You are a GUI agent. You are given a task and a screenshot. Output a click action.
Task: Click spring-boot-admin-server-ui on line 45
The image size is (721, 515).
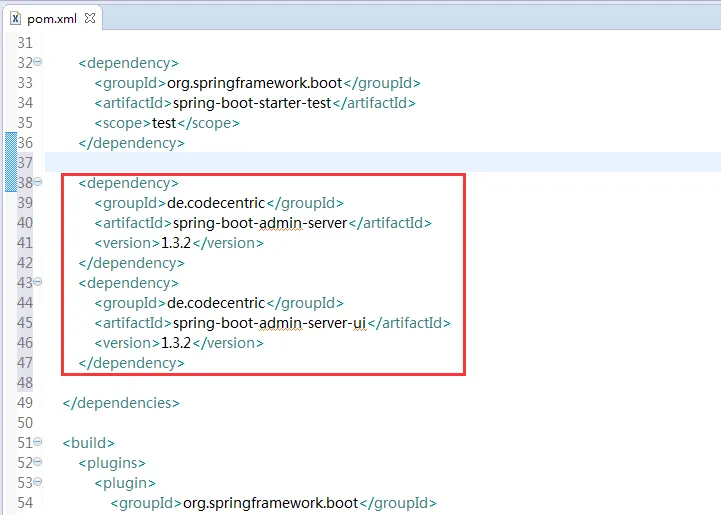tap(269, 323)
